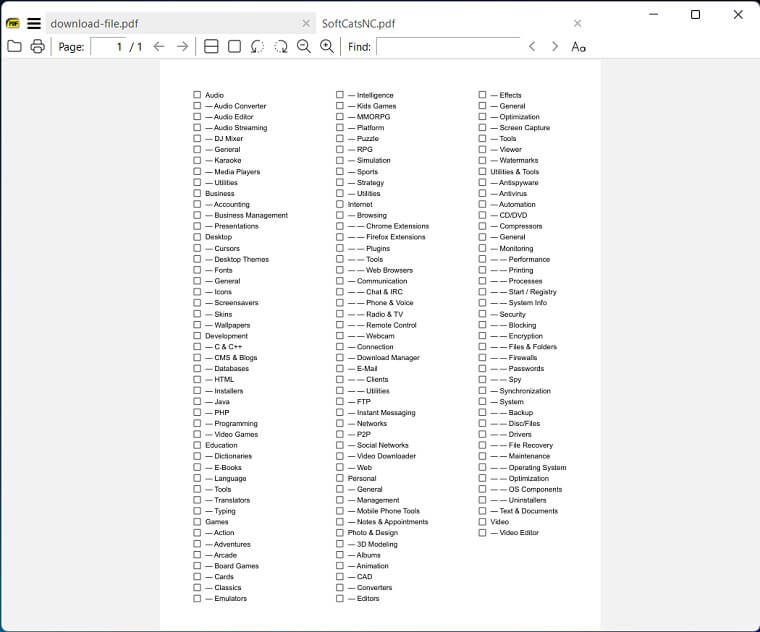Maximize the PDF viewer window
This screenshot has width=760, height=632.
[x=695, y=15]
